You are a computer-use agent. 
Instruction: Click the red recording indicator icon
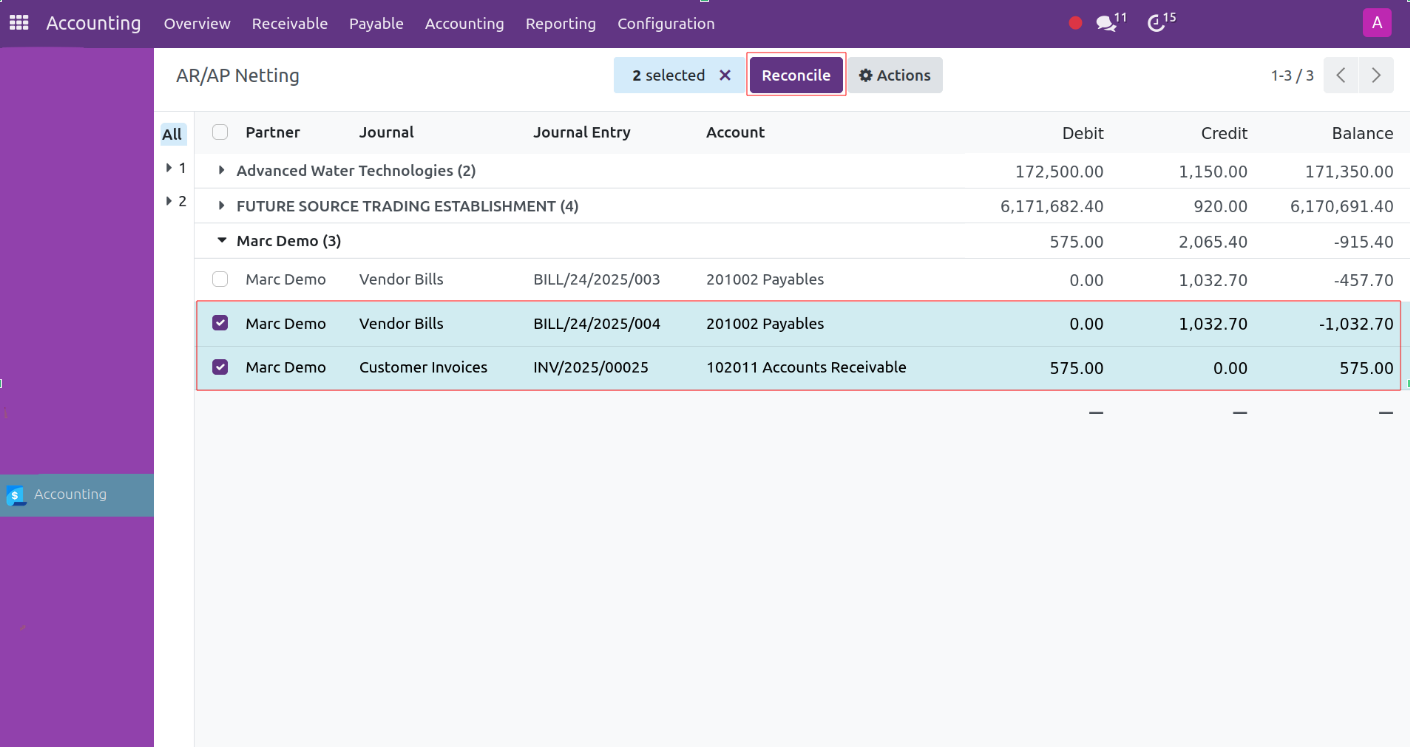1075,23
